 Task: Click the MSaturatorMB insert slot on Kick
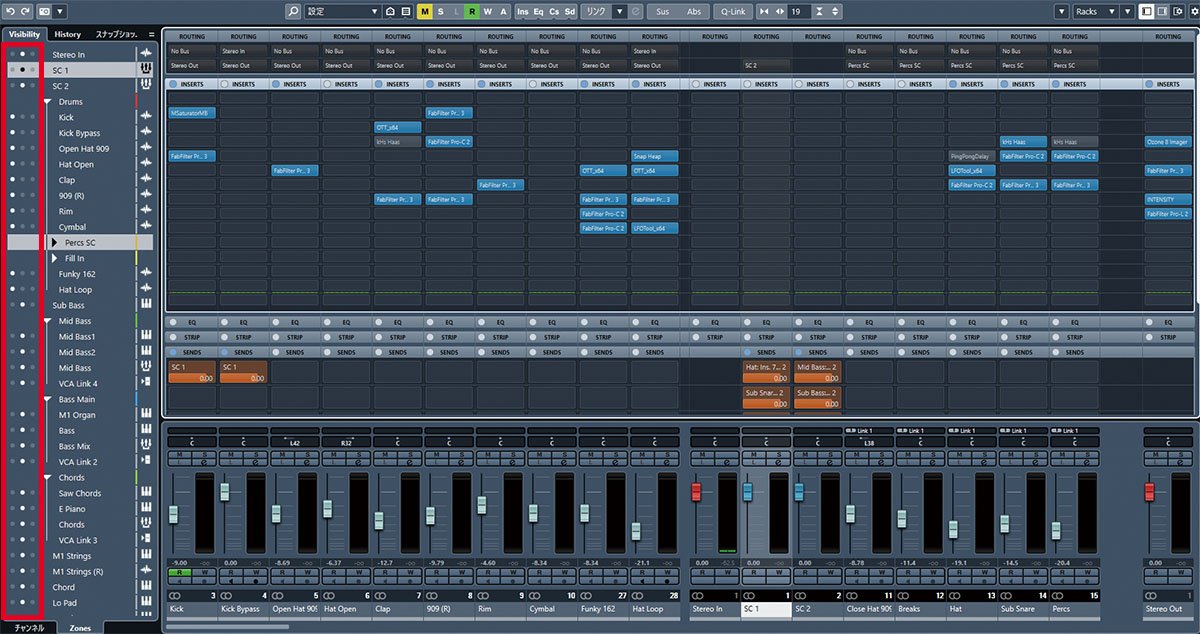tap(192, 113)
